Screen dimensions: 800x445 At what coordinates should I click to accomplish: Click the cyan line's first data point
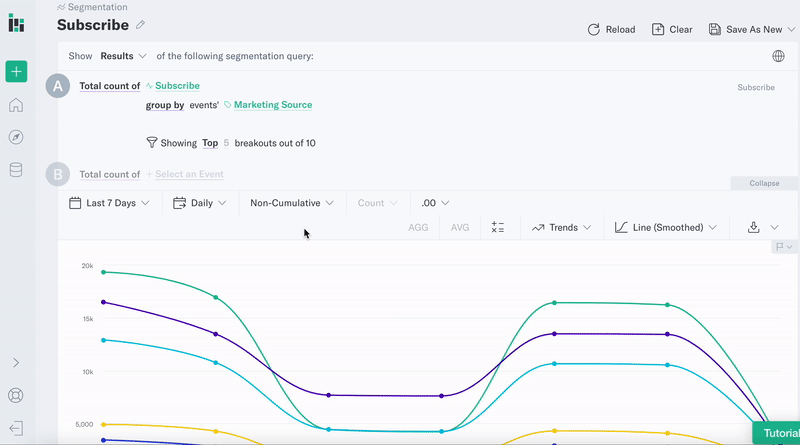pos(104,340)
